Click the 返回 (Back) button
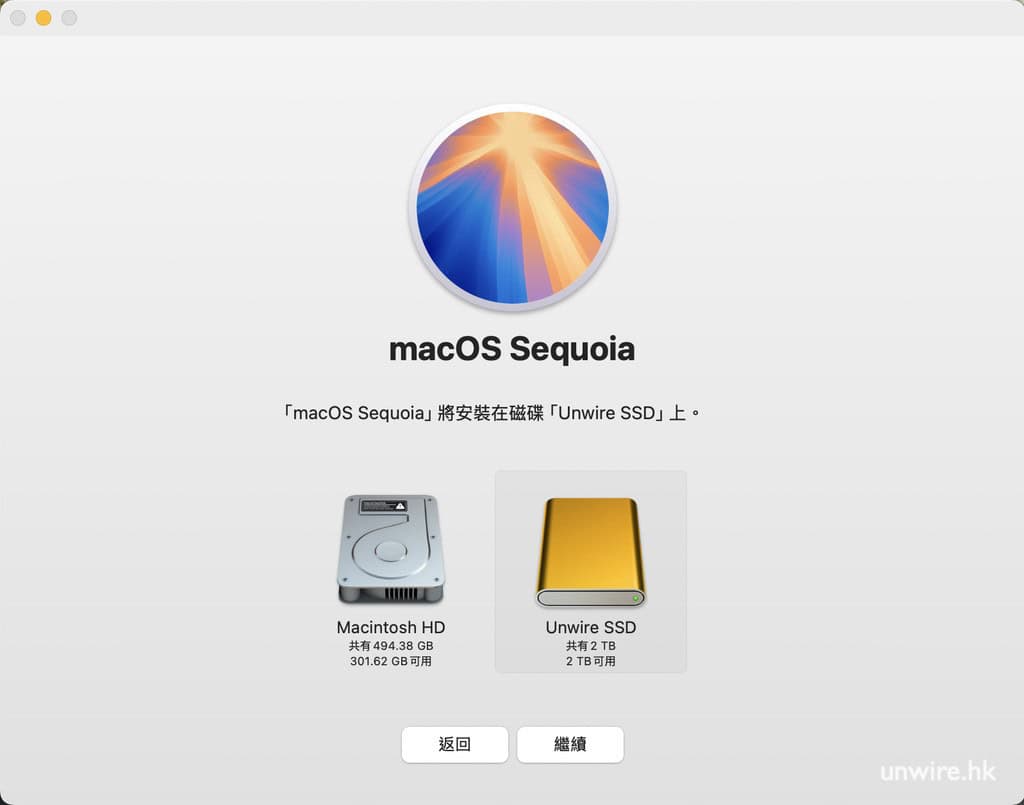The height and width of the screenshot is (805, 1024). [455, 744]
